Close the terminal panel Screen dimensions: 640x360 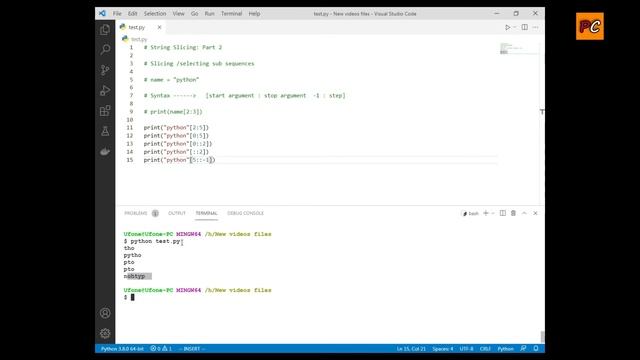(535, 213)
